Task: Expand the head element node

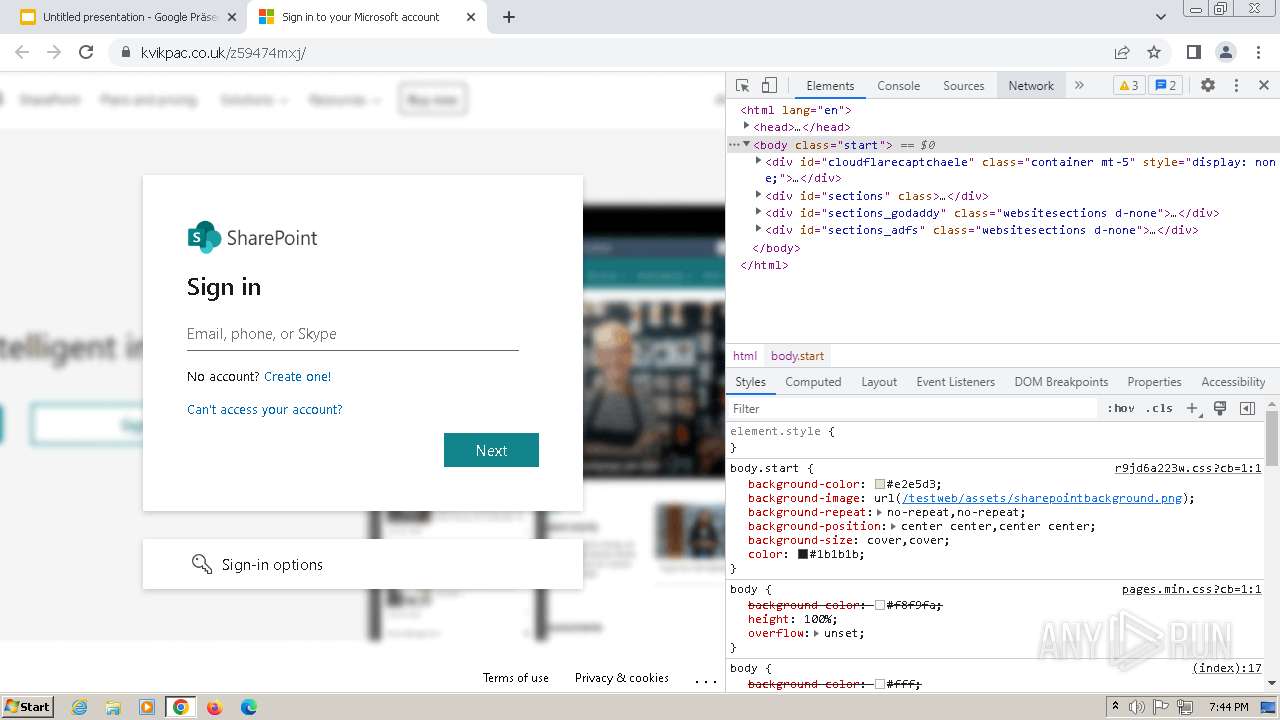Action: pyautogui.click(x=747, y=127)
